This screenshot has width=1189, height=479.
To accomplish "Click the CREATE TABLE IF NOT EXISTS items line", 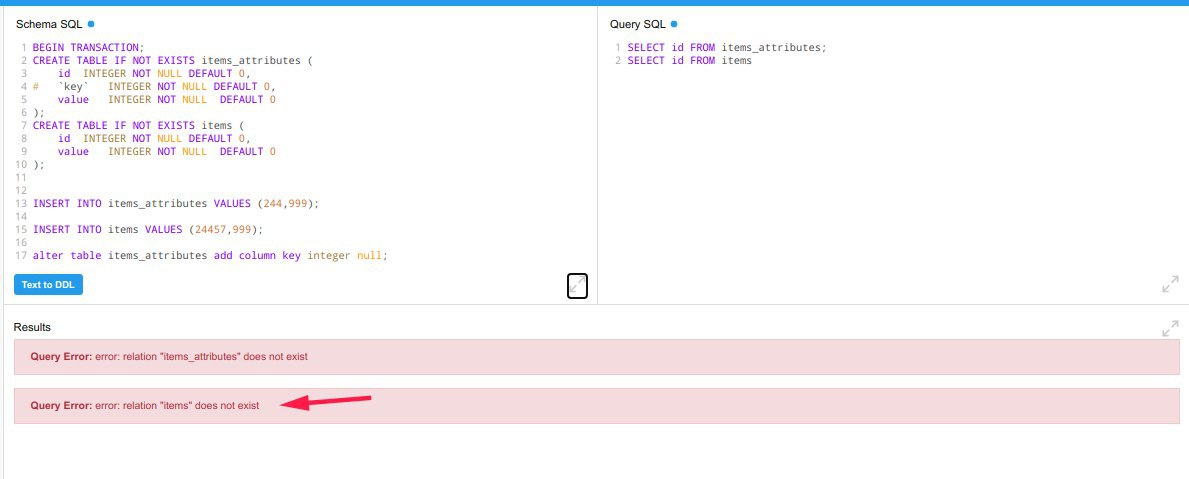I will pos(141,125).
